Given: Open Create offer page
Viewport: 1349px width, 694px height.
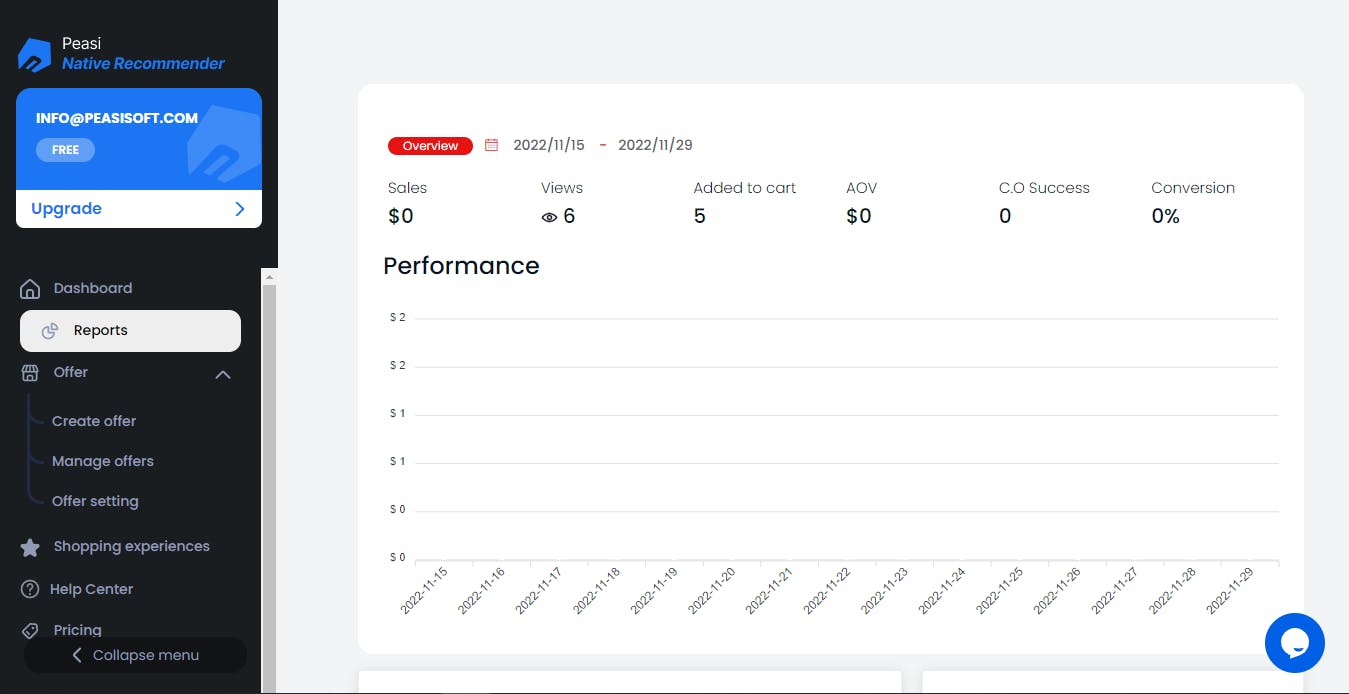Looking at the screenshot, I should coord(94,421).
